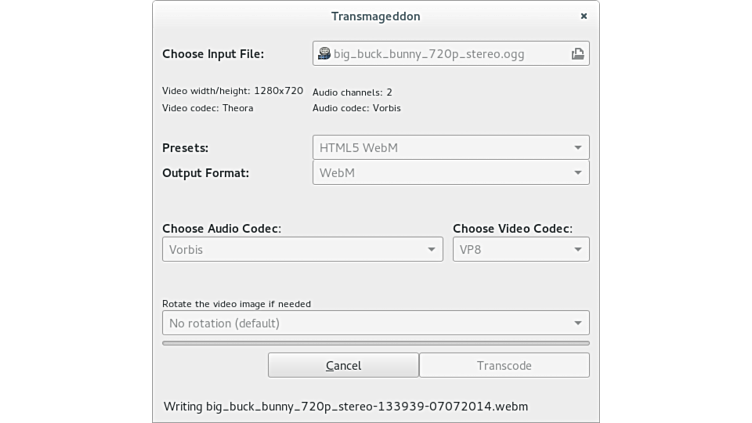
Task: Click the 'Video codec: Theora' info label
Action: pos(208,108)
